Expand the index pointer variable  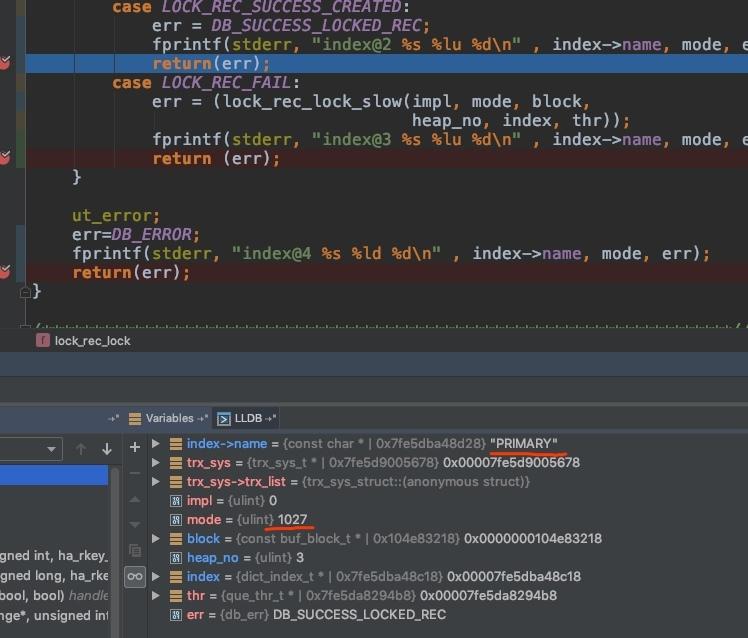[x=156, y=576]
